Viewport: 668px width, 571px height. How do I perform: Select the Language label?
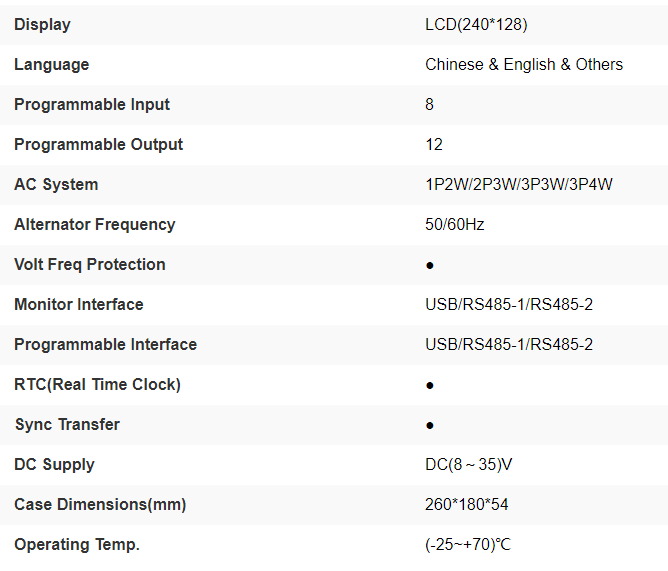(x=51, y=64)
